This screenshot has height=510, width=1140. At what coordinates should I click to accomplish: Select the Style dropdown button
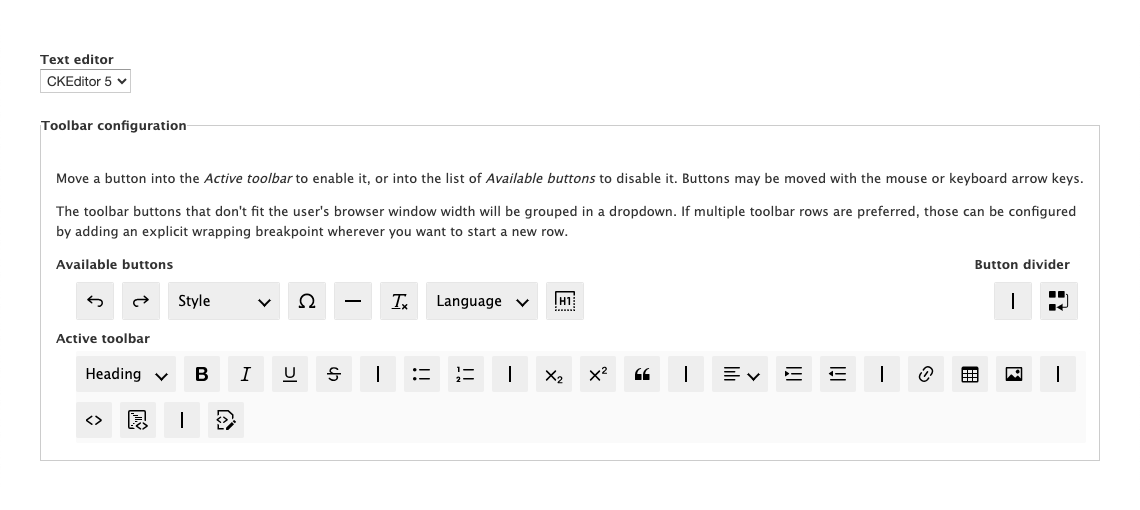point(224,301)
